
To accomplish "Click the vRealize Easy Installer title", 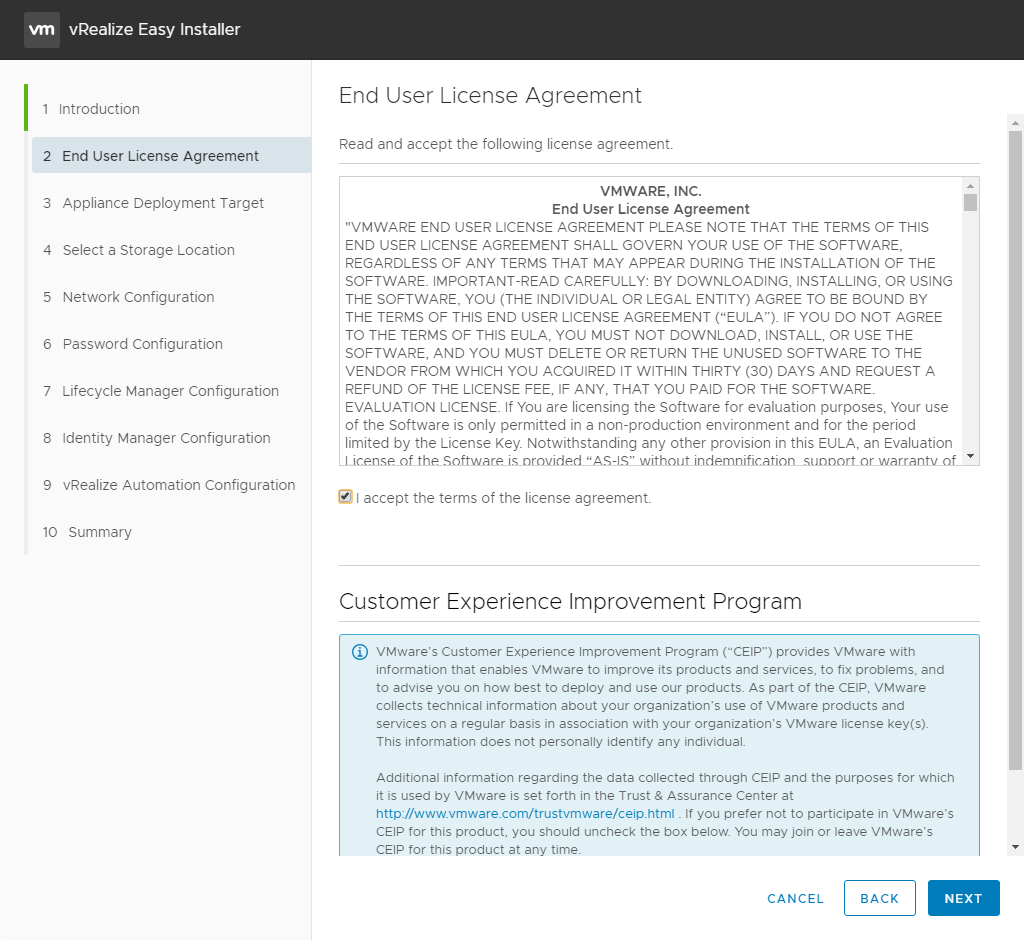I will [x=155, y=29].
